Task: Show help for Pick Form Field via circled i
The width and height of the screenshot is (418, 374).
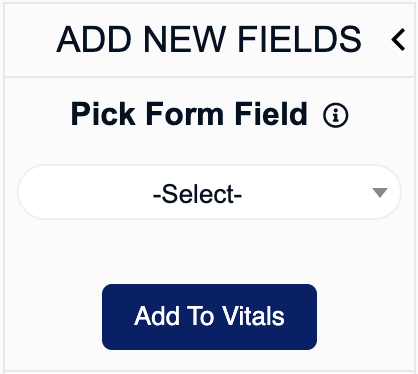Action: (335, 115)
